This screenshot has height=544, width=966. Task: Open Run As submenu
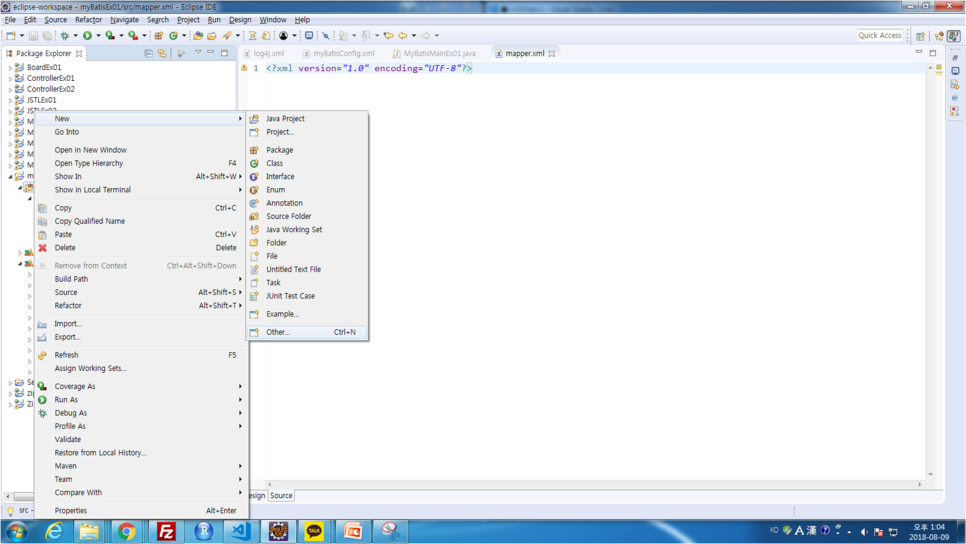140,400
